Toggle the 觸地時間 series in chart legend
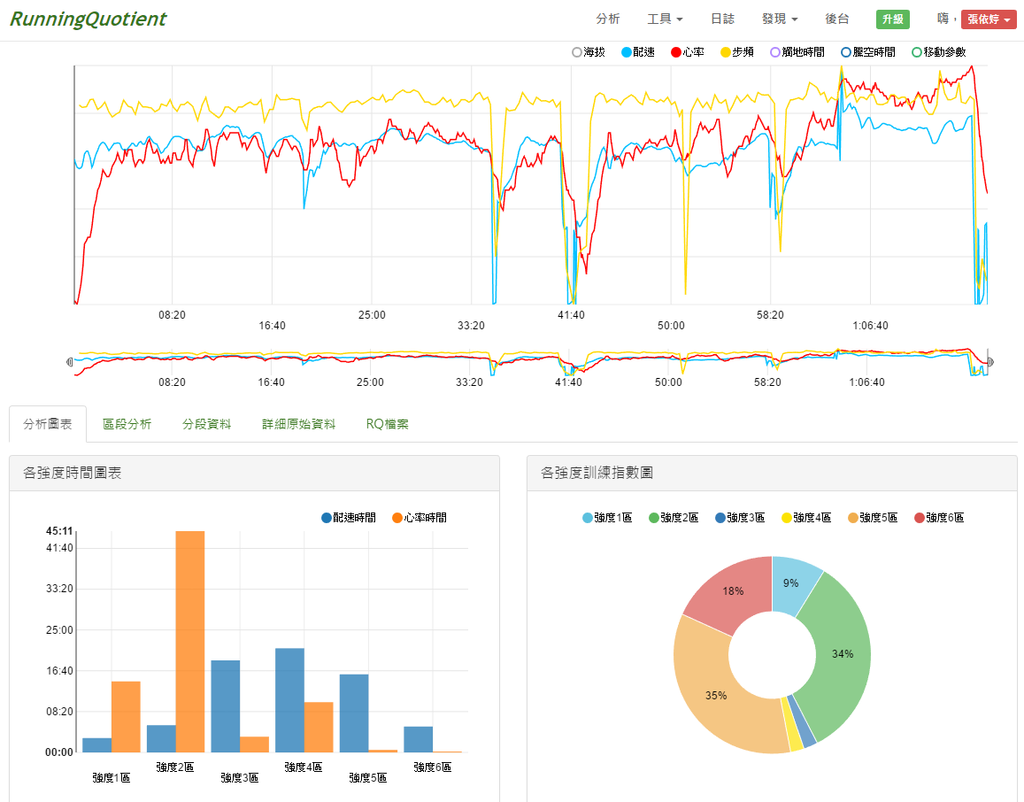This screenshot has height=802, width=1024. [797, 52]
